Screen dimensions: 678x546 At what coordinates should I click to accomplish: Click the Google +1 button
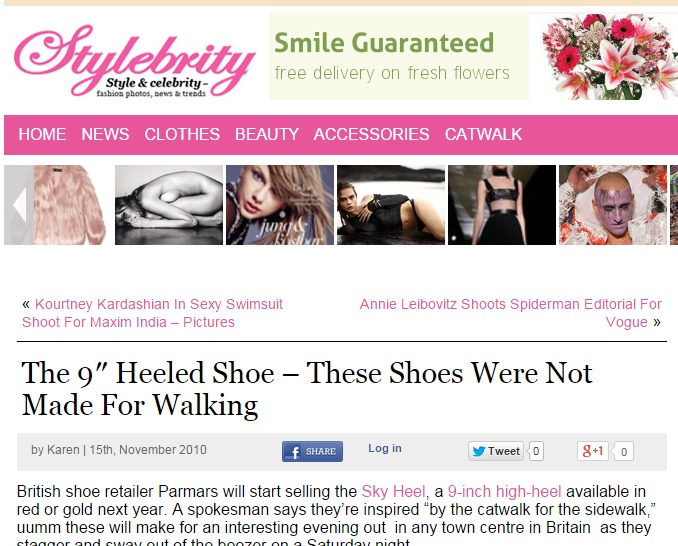click(x=592, y=451)
